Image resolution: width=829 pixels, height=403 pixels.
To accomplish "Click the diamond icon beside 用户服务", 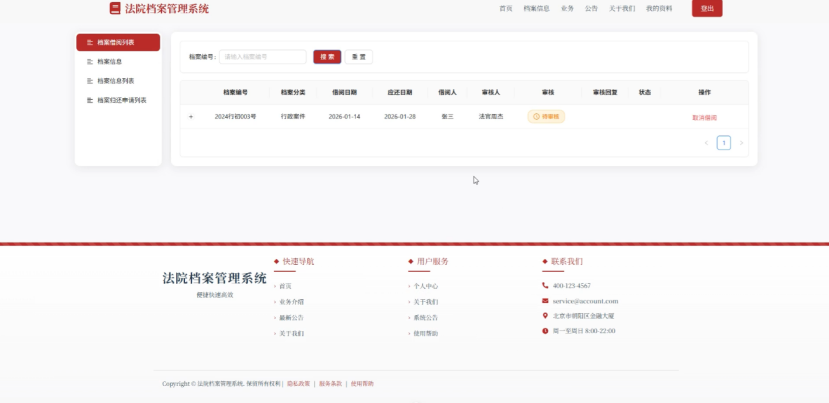I will point(410,261).
